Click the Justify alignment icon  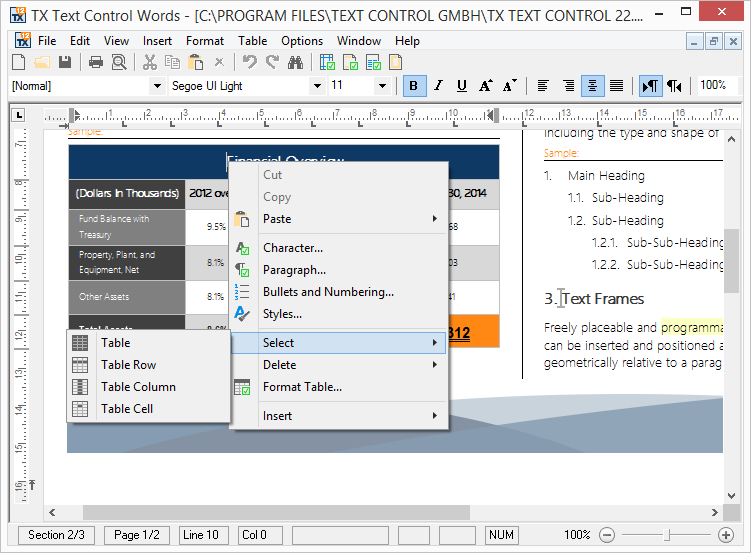tap(617, 86)
